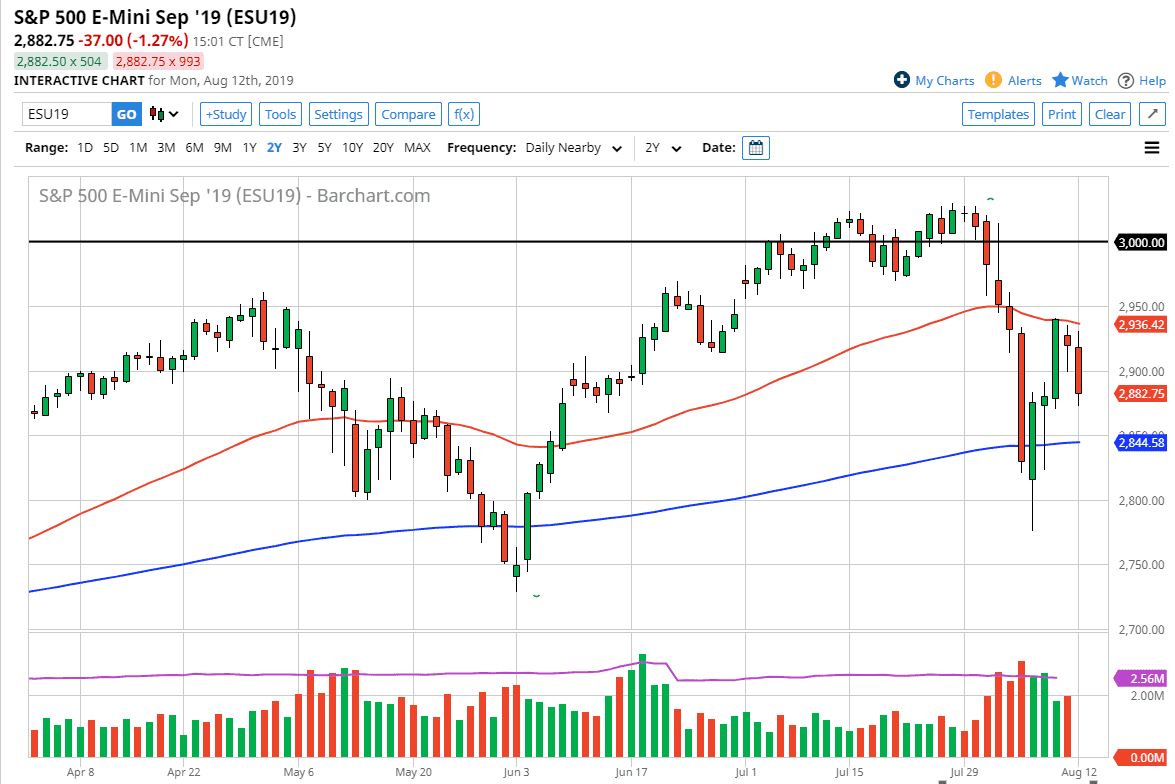The width and height of the screenshot is (1175, 784).
Task: Open the Date calendar picker icon
Action: coord(755,147)
